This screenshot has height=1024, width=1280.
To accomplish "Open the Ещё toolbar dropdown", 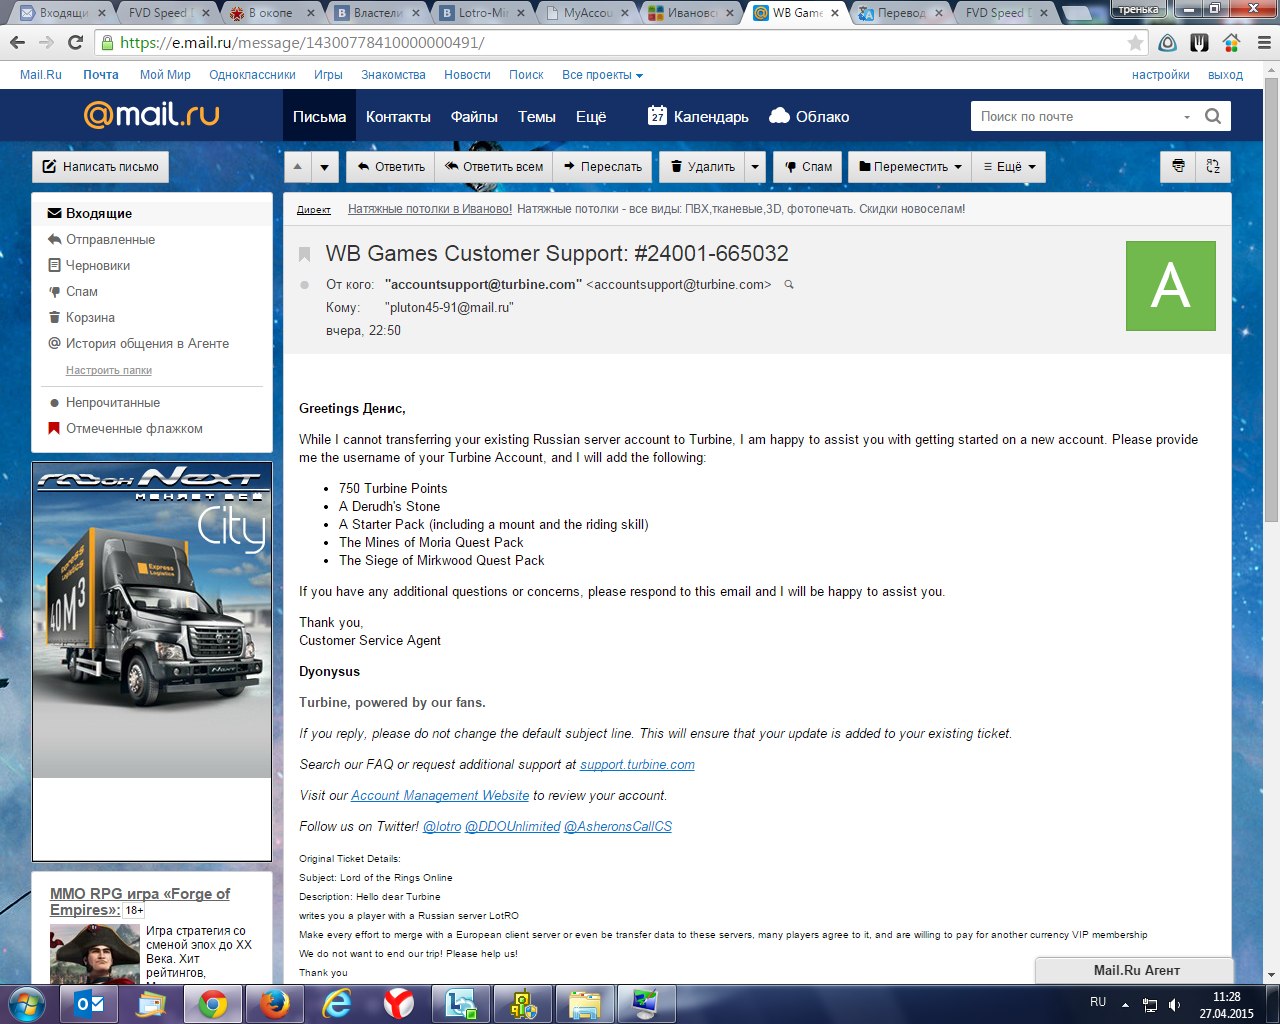I will (1009, 167).
